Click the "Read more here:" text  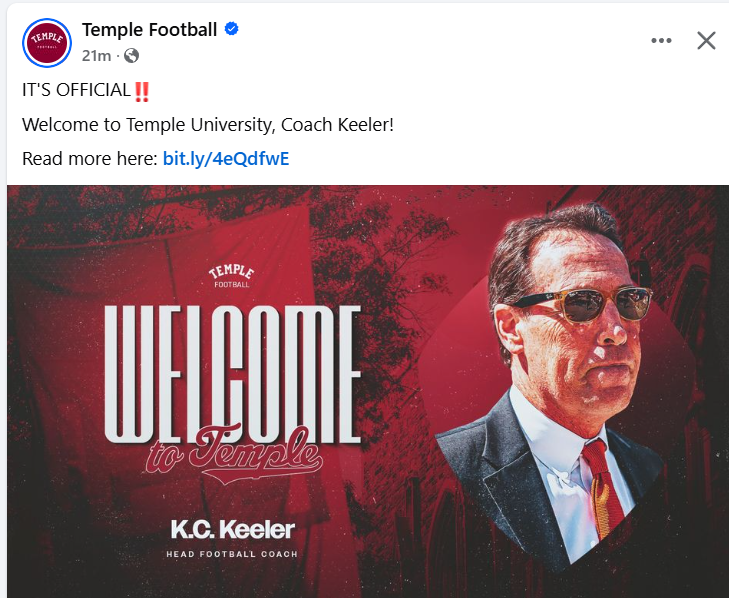(89, 158)
